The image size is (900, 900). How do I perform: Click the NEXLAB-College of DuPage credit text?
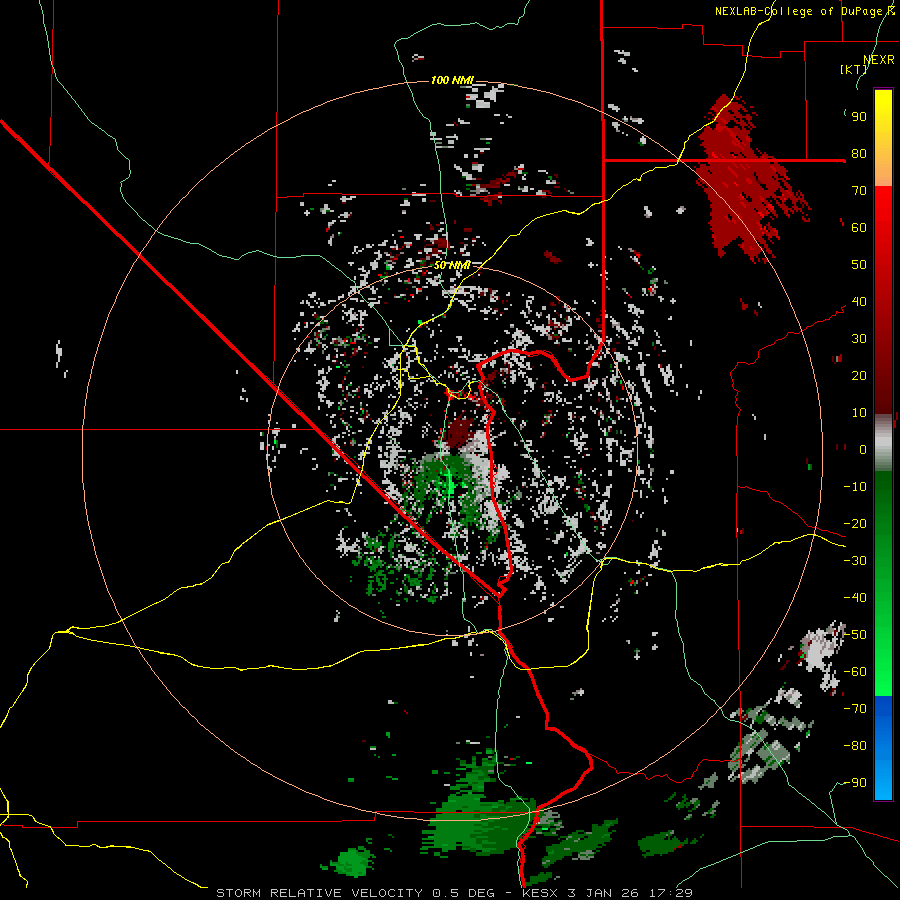[804, 11]
